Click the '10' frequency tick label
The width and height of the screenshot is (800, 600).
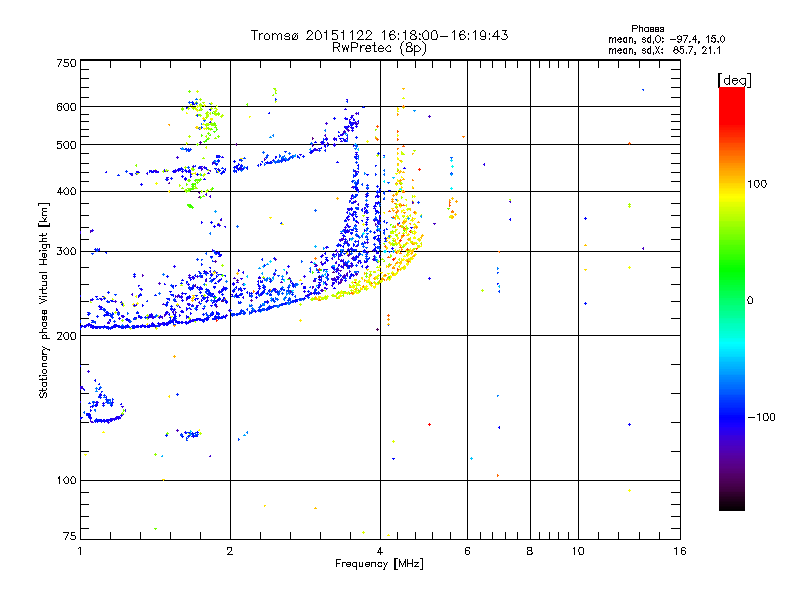click(578, 551)
